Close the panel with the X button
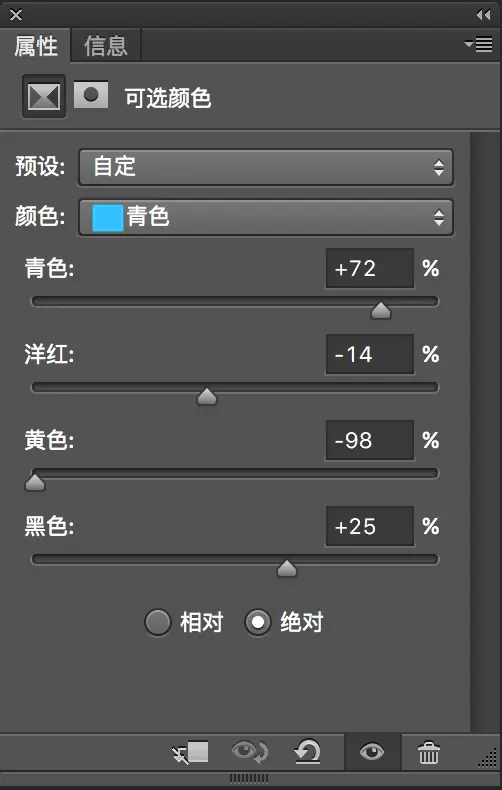Screen dimensions: 502x790 point(16,15)
